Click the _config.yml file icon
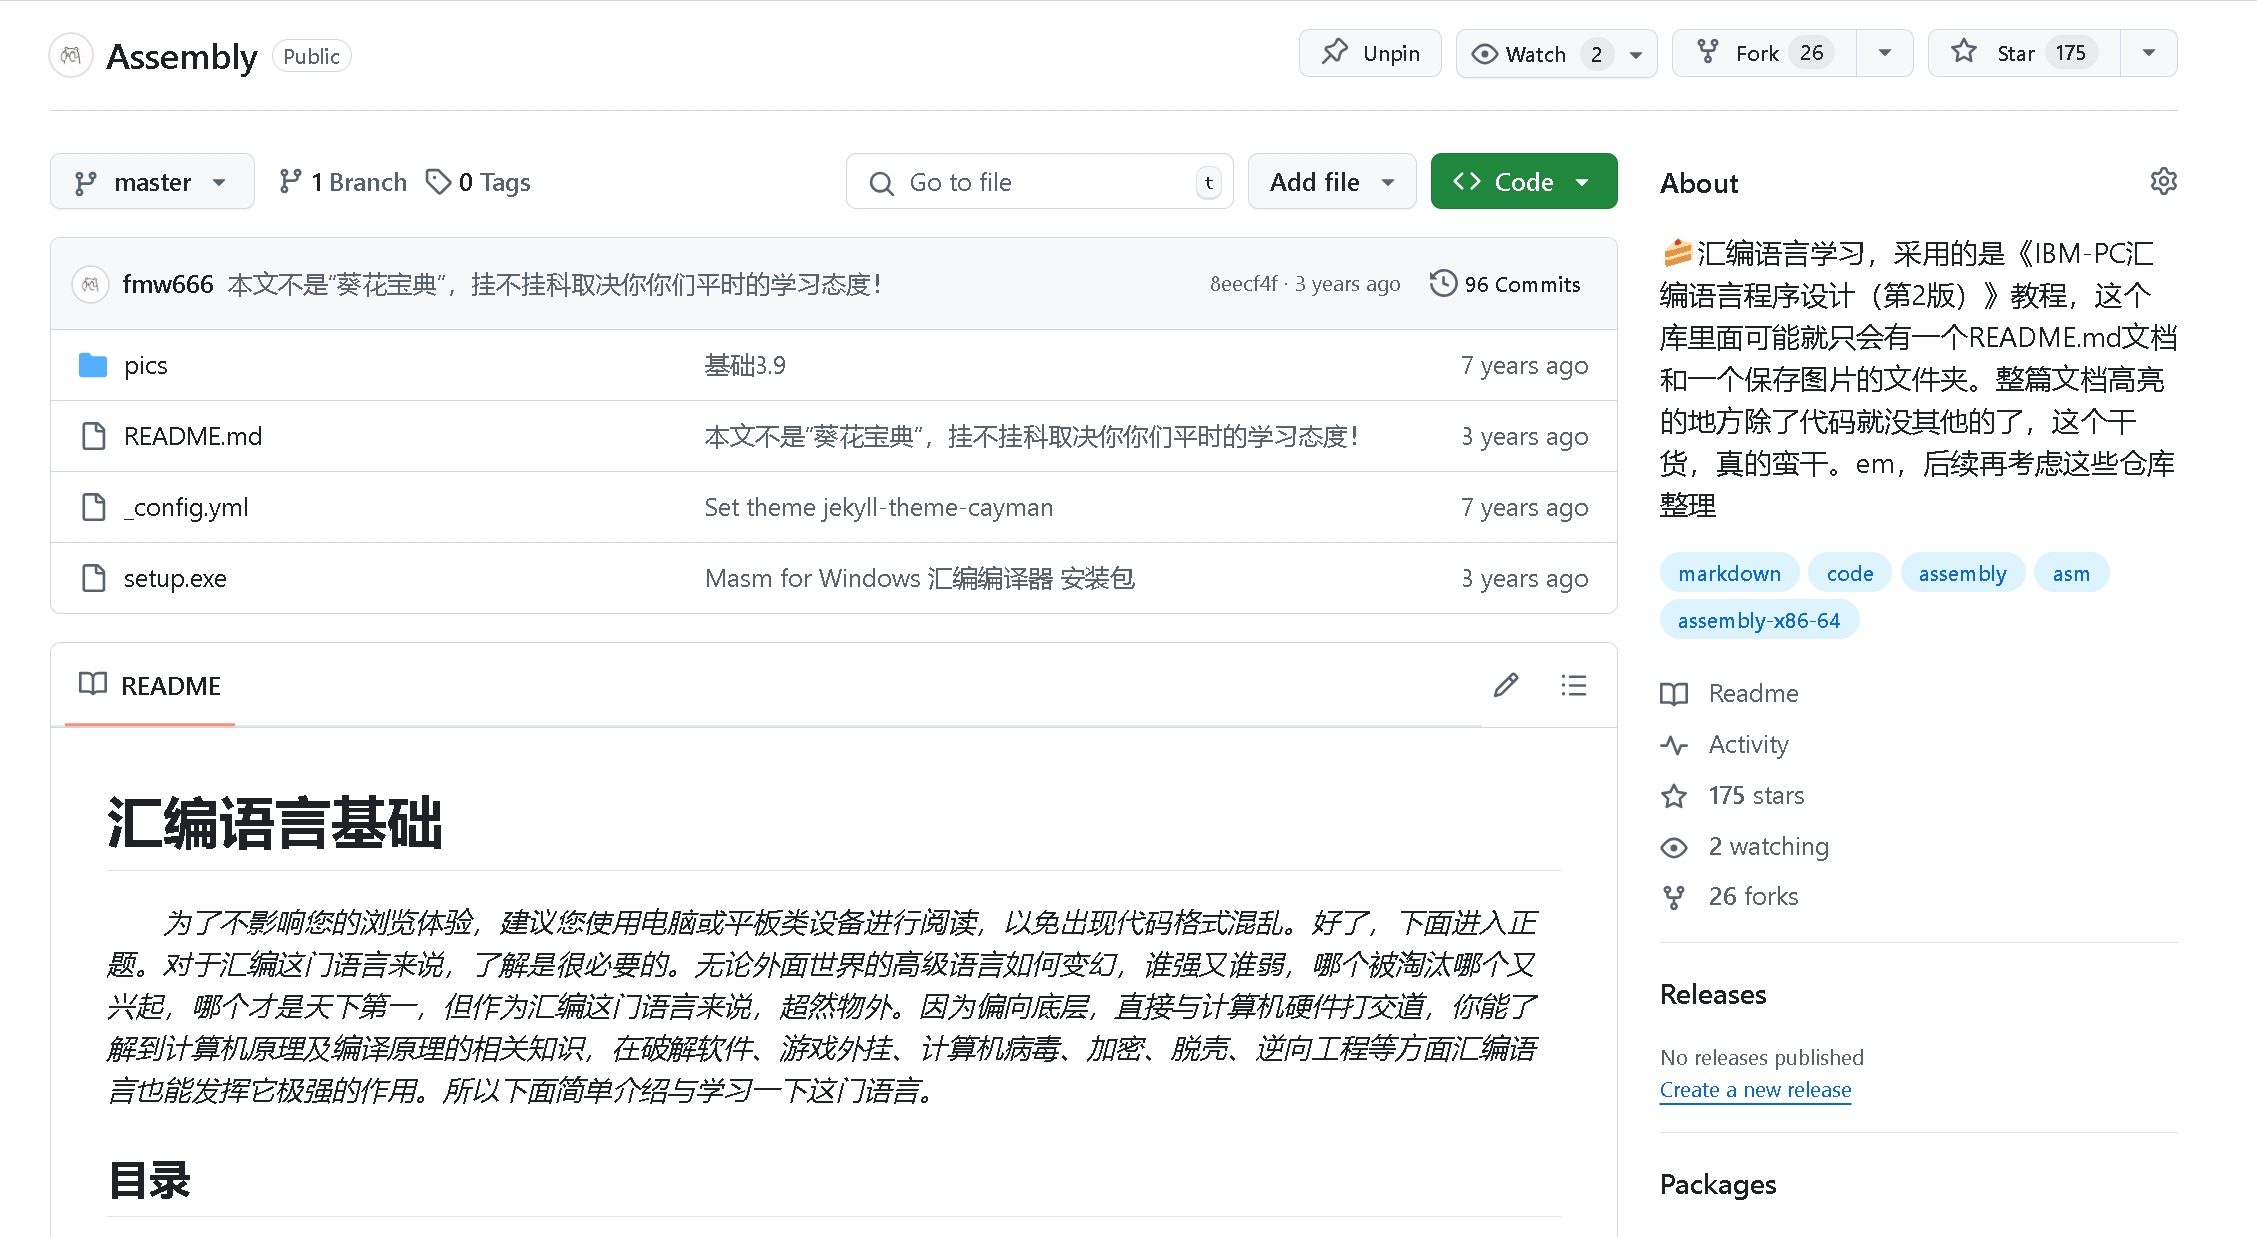Image resolution: width=2257 pixels, height=1237 pixels. coord(93,507)
